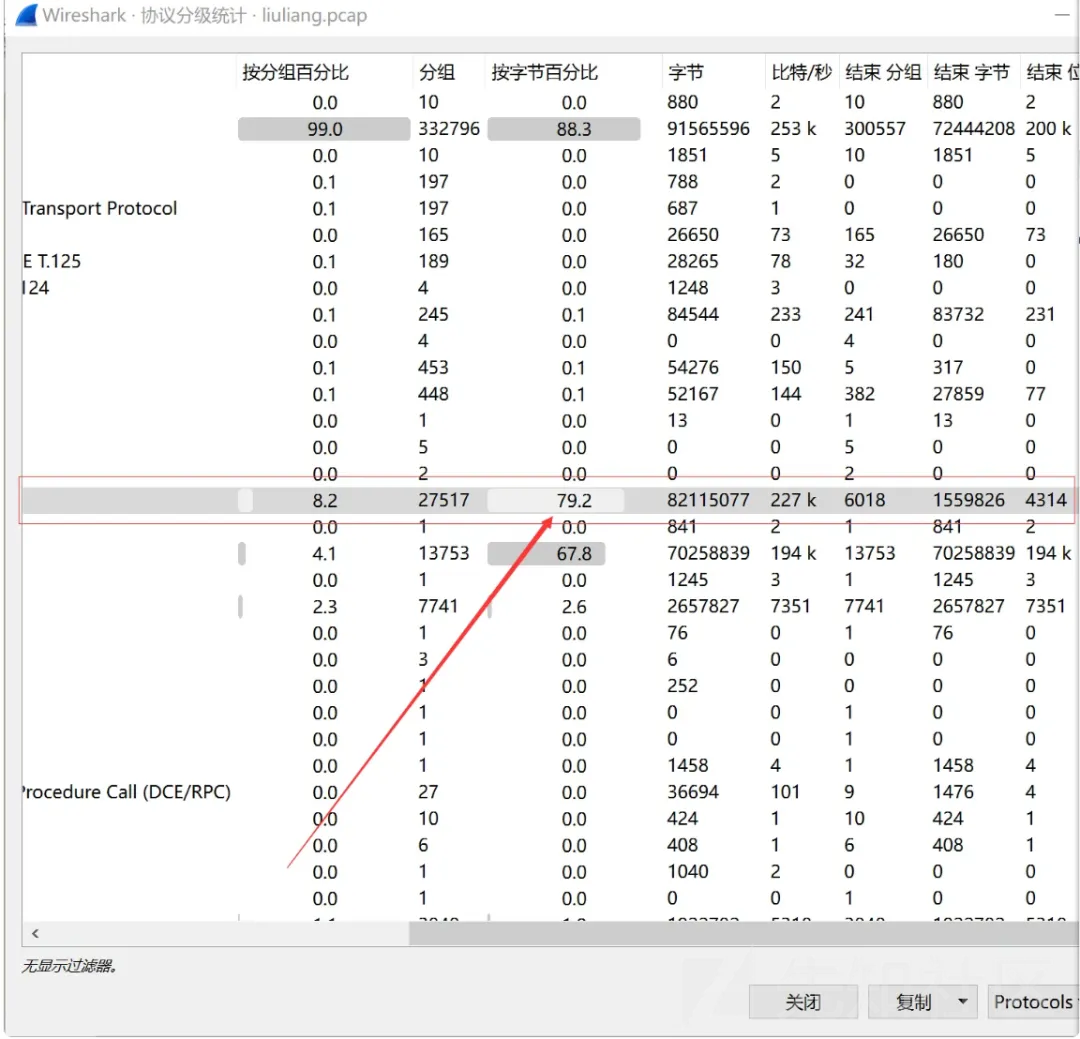
Task: Click the 无显示过滤器 status text
Action: (69, 966)
